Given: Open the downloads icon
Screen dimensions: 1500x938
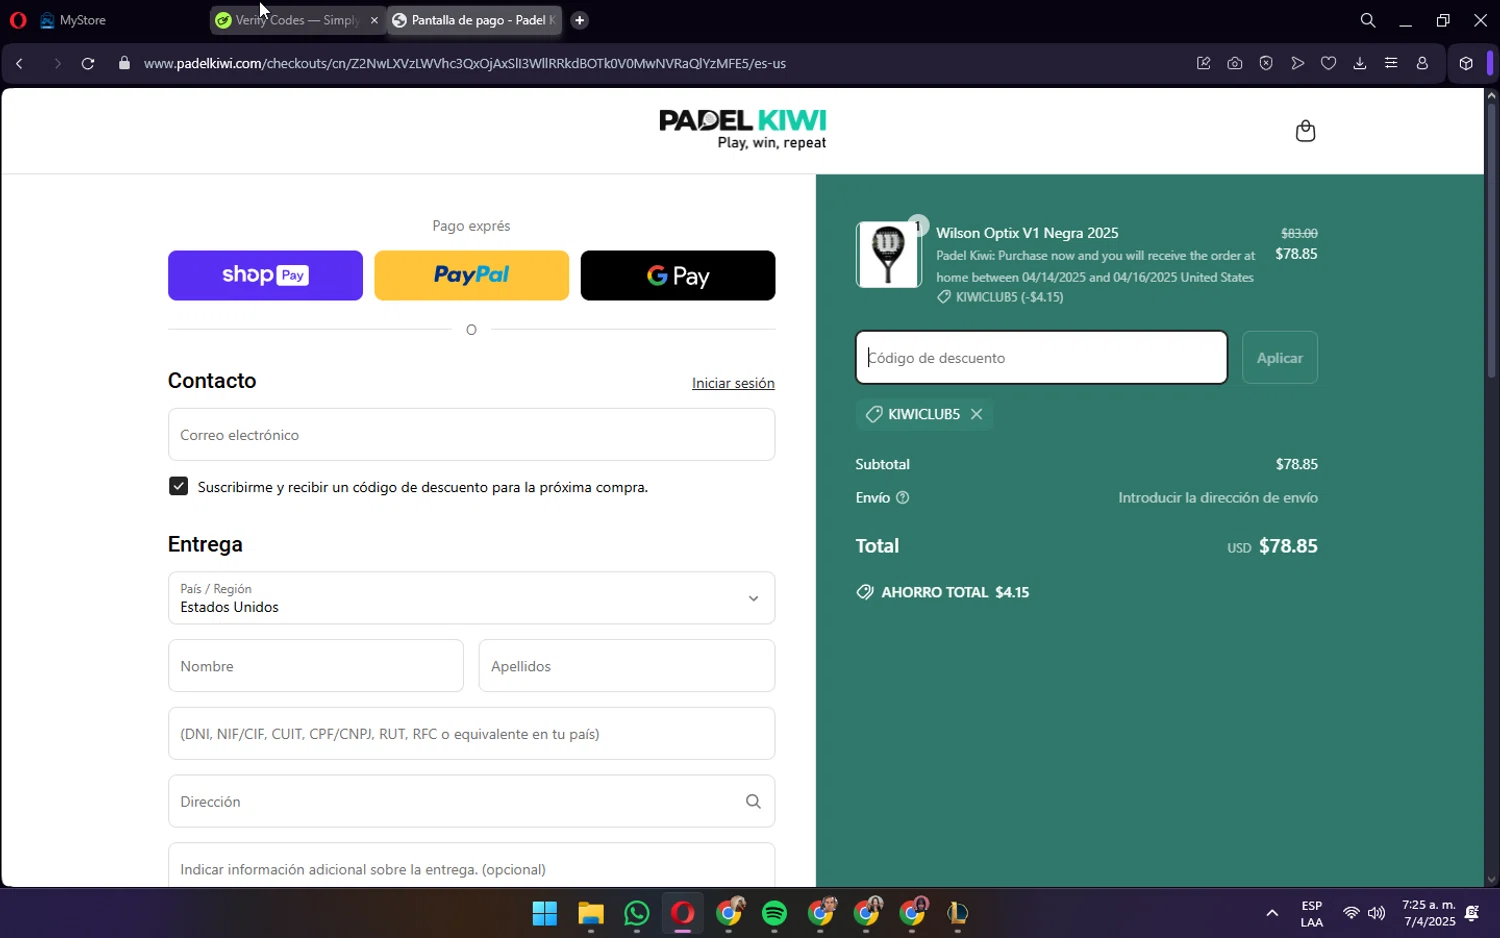Looking at the screenshot, I should [1360, 63].
